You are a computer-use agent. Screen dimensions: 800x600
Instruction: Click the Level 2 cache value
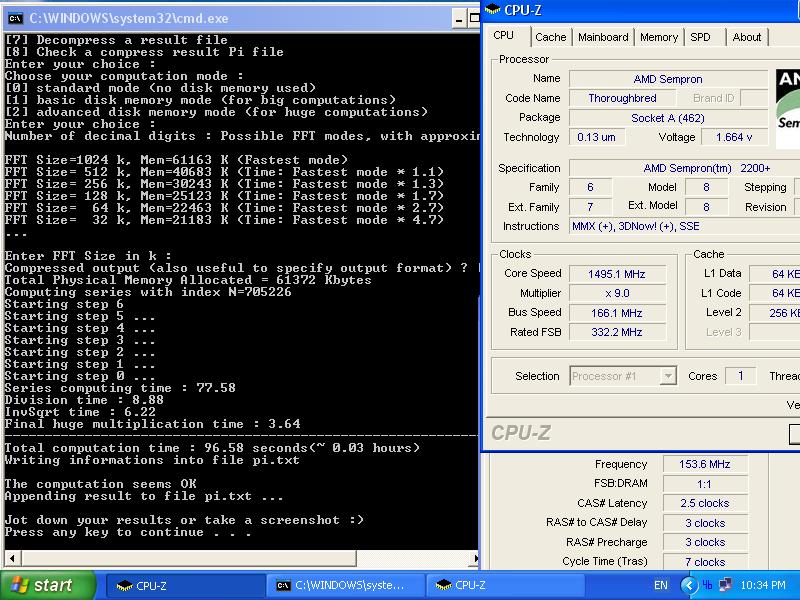[x=774, y=313]
